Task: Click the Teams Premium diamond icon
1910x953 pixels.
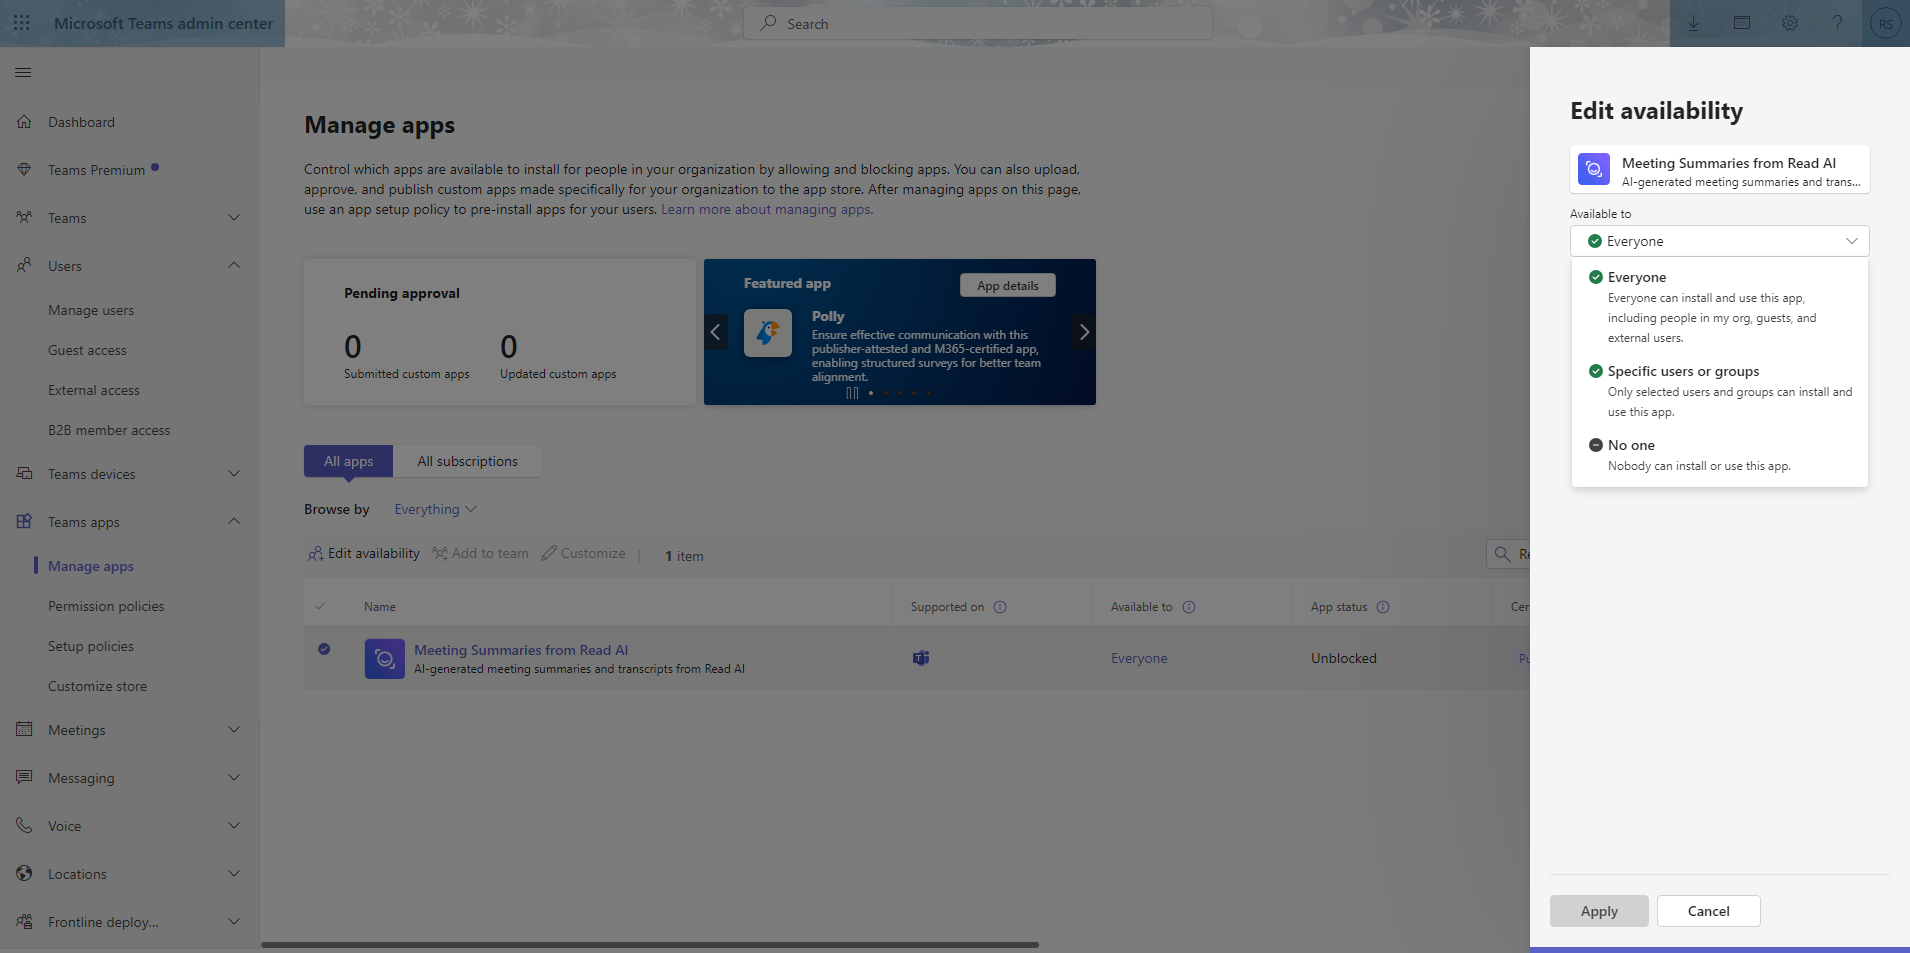Action: [x=24, y=170]
